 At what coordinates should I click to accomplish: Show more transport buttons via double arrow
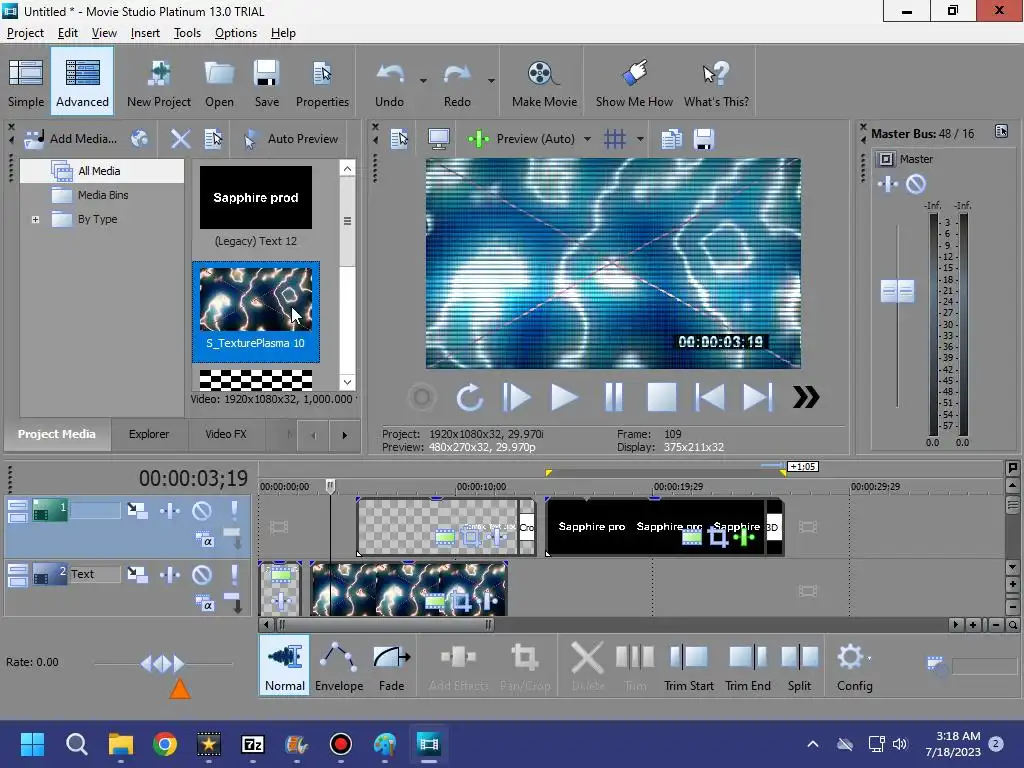806,397
